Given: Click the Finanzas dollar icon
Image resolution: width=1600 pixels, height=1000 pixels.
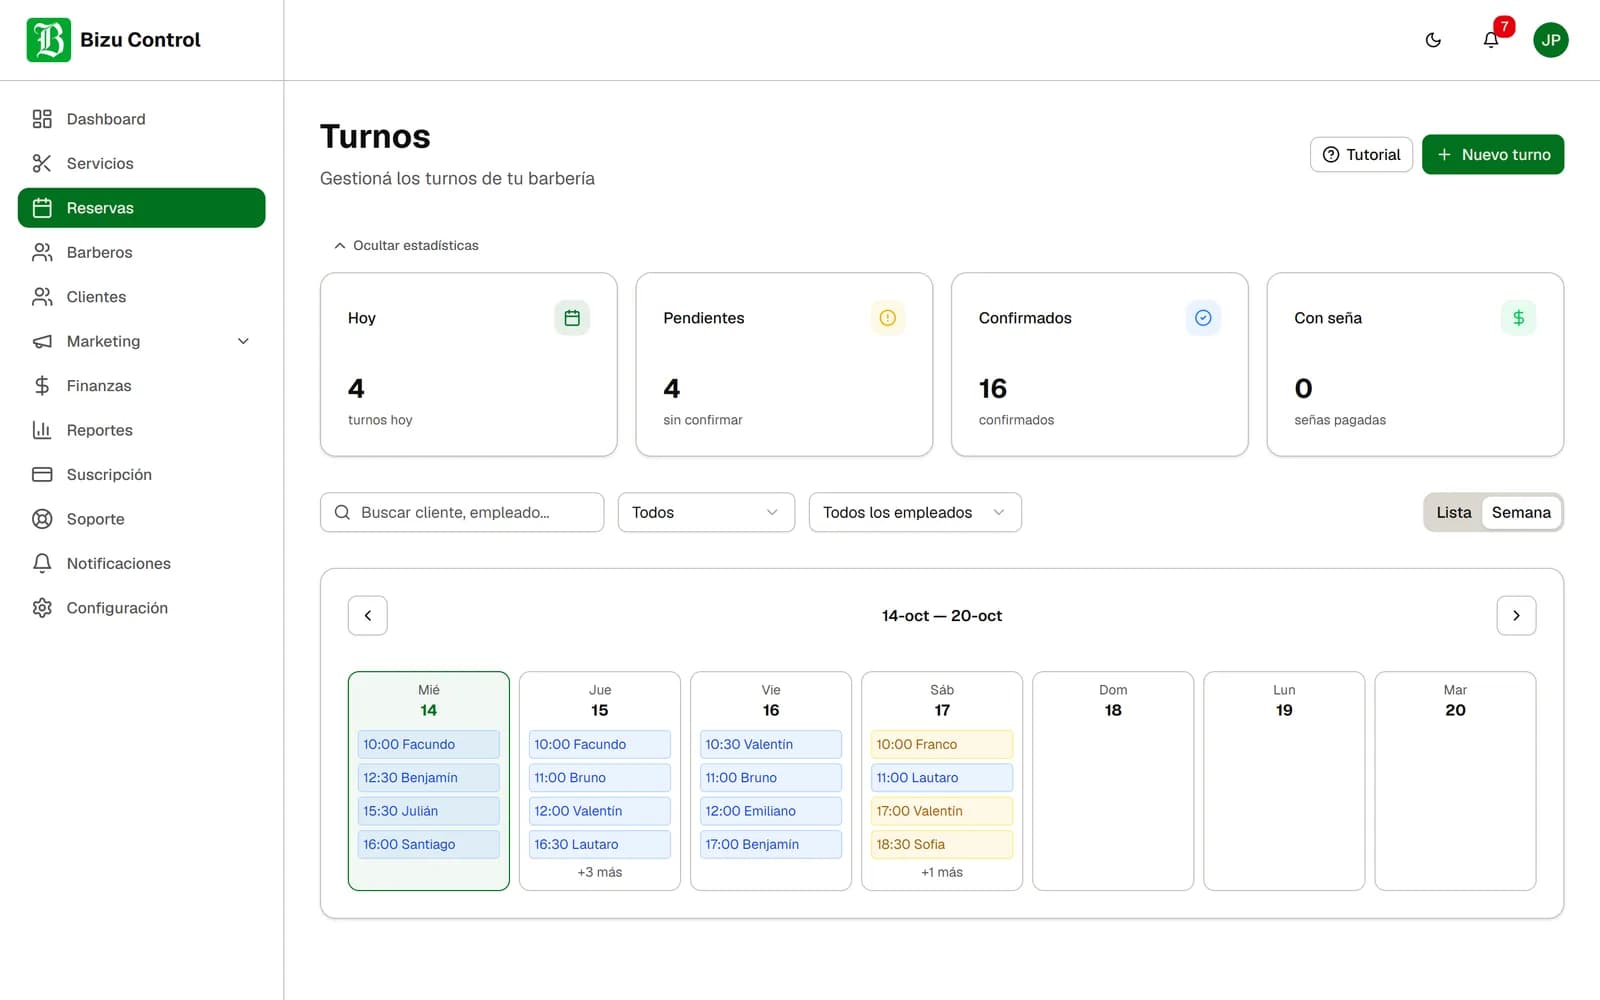Looking at the screenshot, I should pos(42,386).
